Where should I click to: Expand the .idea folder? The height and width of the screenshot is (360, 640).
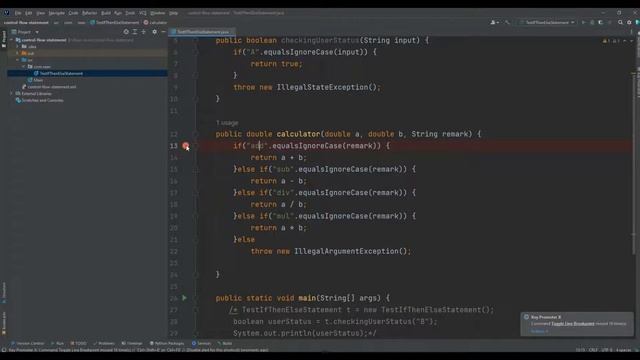point(18,47)
